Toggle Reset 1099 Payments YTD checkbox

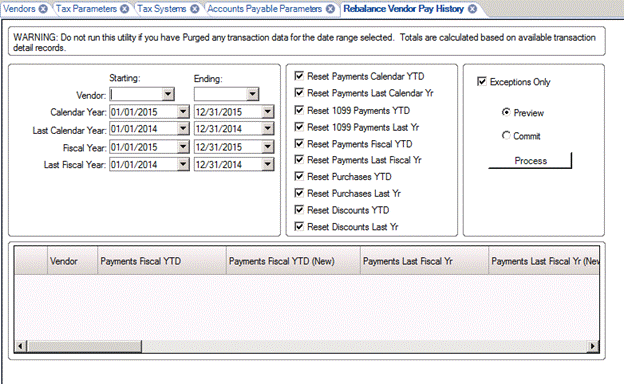(299, 110)
